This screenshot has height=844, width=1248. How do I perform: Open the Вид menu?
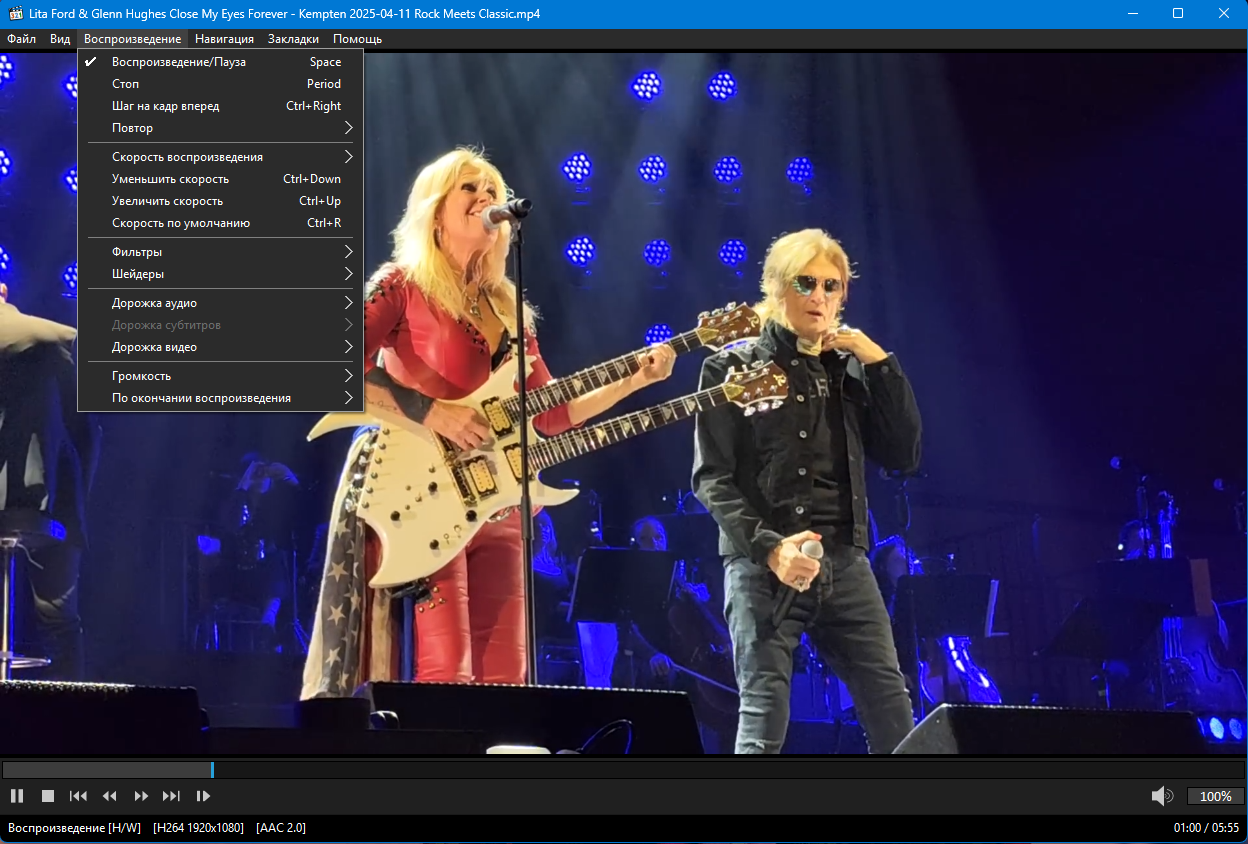click(60, 39)
